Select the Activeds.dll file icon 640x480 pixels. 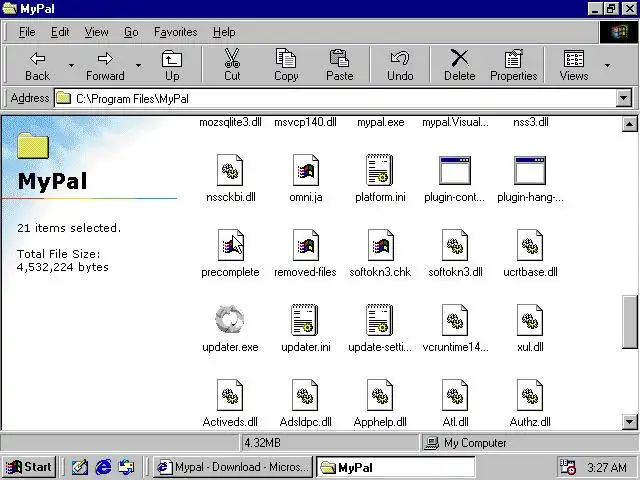pyautogui.click(x=230, y=395)
